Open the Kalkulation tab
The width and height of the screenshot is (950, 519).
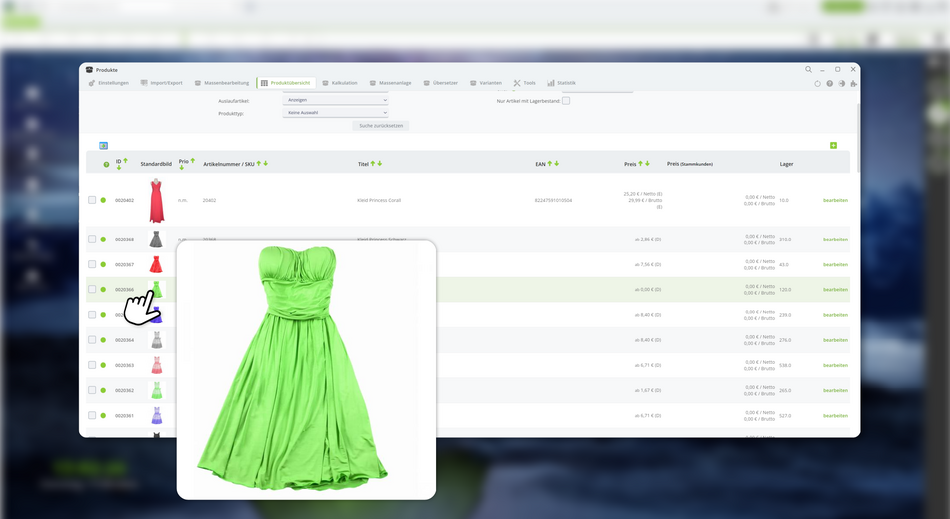[x=340, y=83]
